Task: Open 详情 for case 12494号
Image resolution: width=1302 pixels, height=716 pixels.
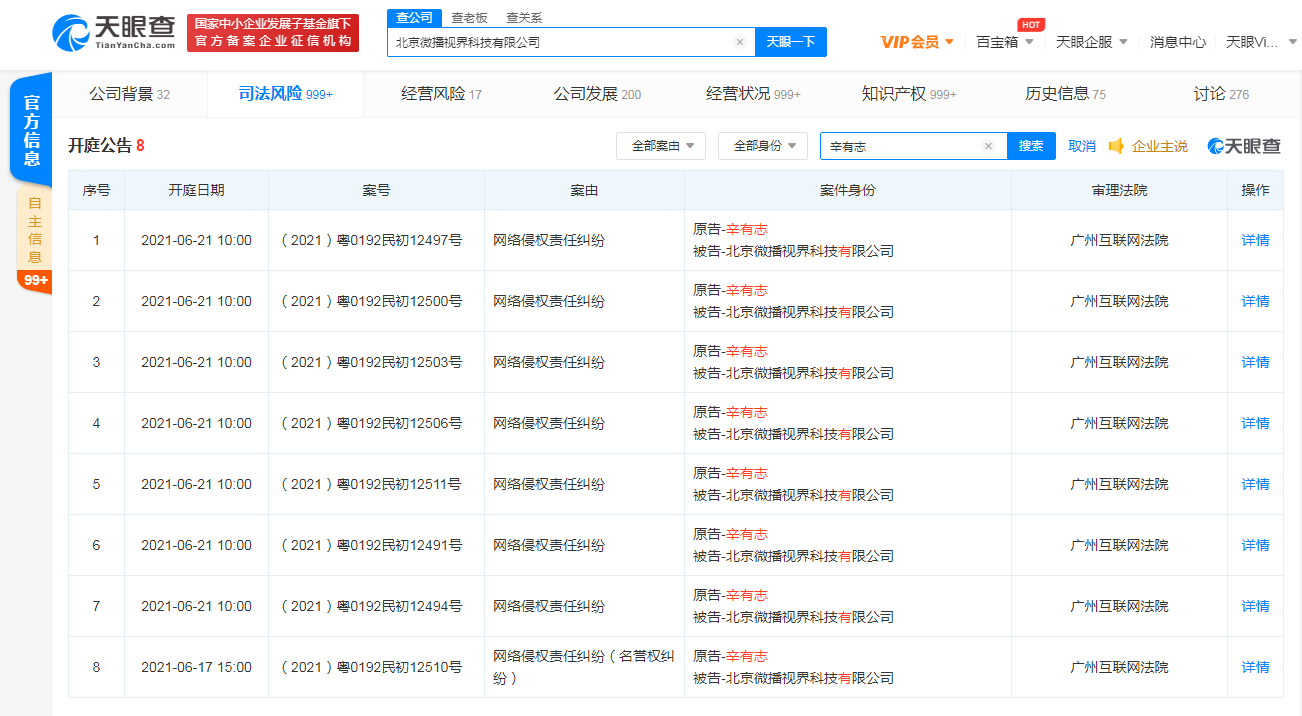Action: 1255,606
